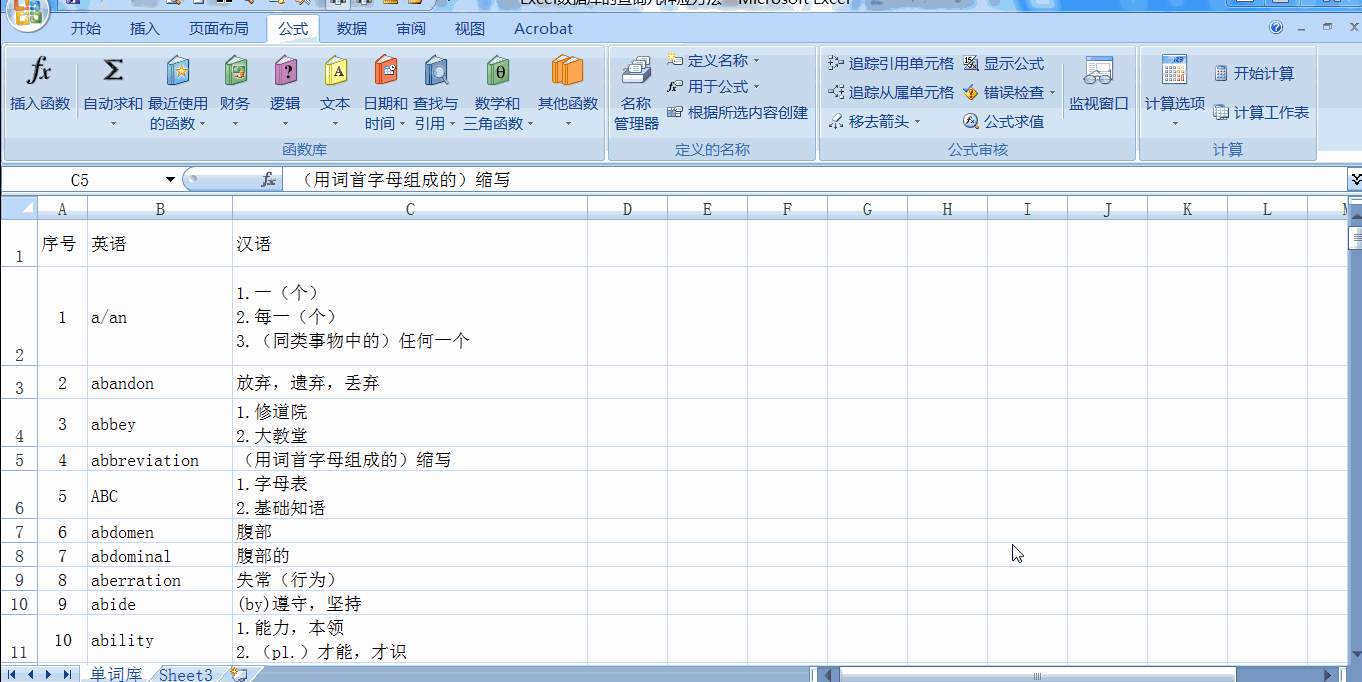Click the fx button on the formula bar

pyautogui.click(x=268, y=180)
